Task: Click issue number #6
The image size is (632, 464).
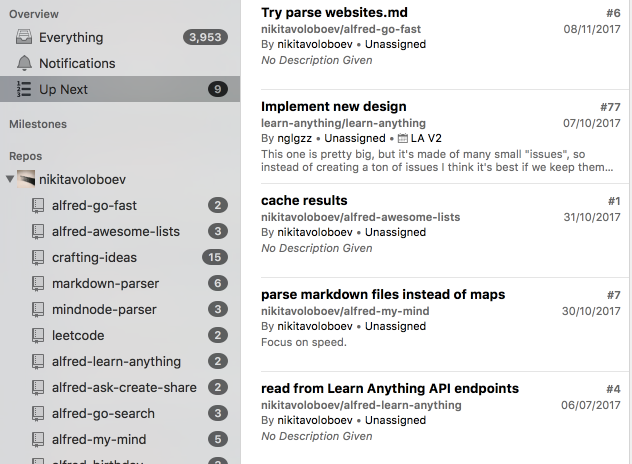Action: [613, 13]
